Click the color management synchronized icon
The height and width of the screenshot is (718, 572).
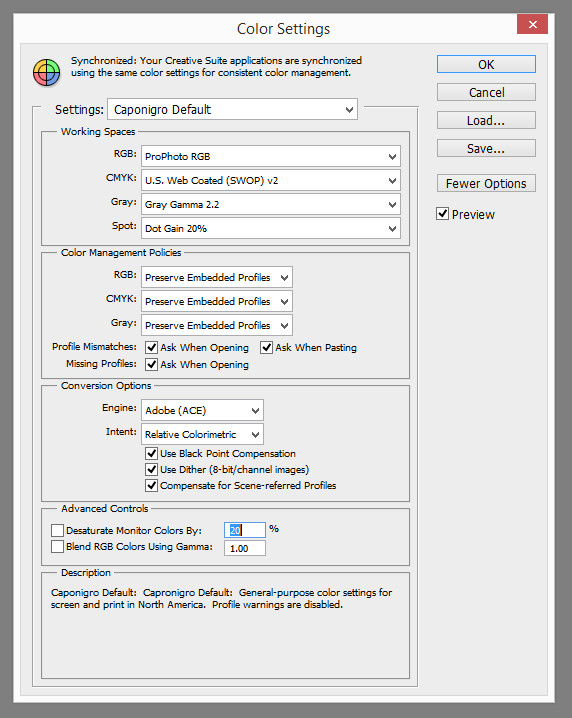tap(46, 72)
